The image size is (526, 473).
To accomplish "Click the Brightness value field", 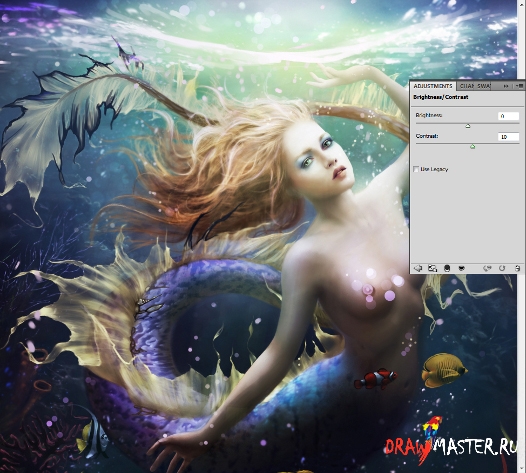I will pos(509,116).
